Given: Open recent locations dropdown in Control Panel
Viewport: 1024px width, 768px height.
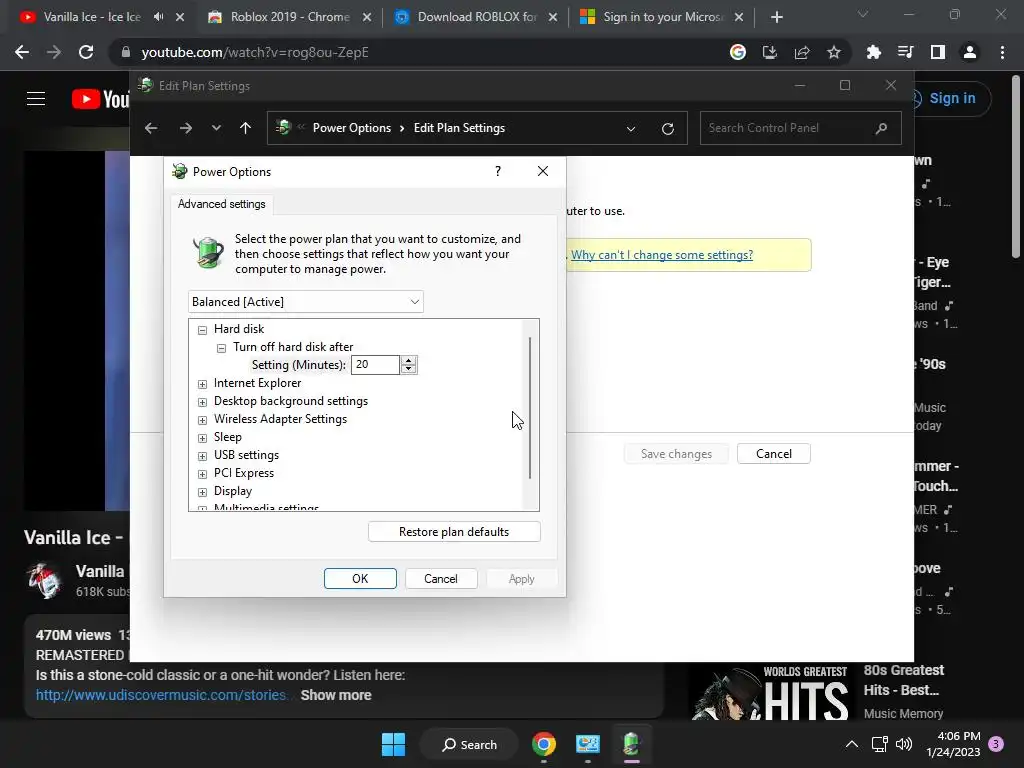Looking at the screenshot, I should click(x=216, y=128).
